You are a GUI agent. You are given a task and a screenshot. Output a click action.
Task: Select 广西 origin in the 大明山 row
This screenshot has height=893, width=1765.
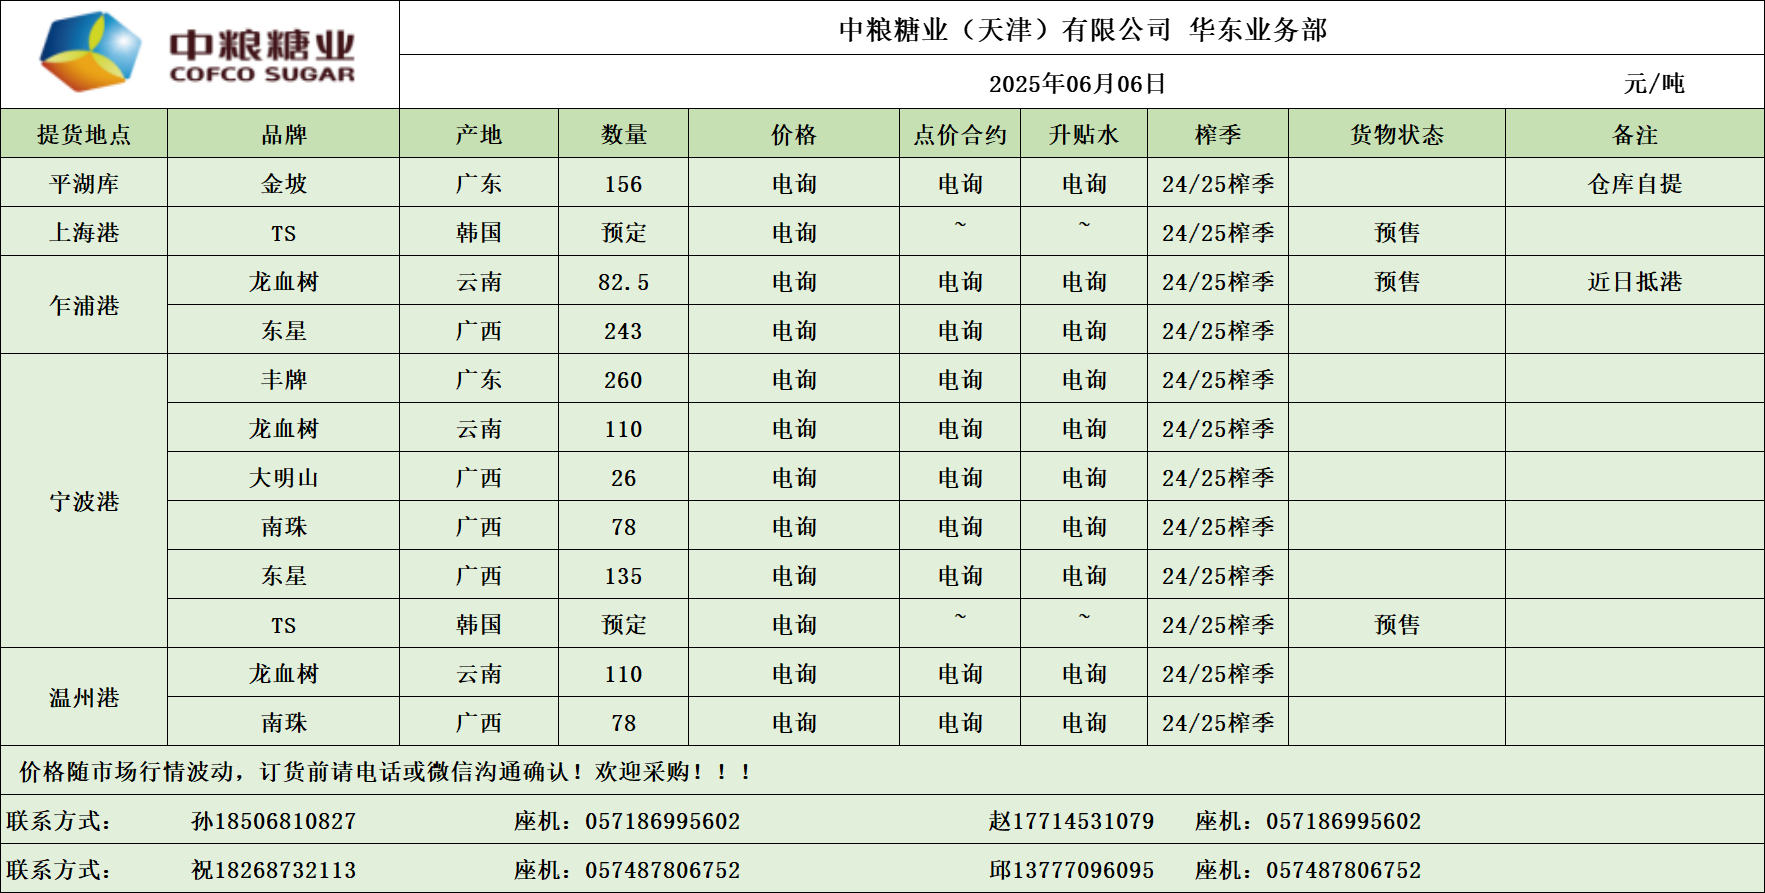pos(479,477)
